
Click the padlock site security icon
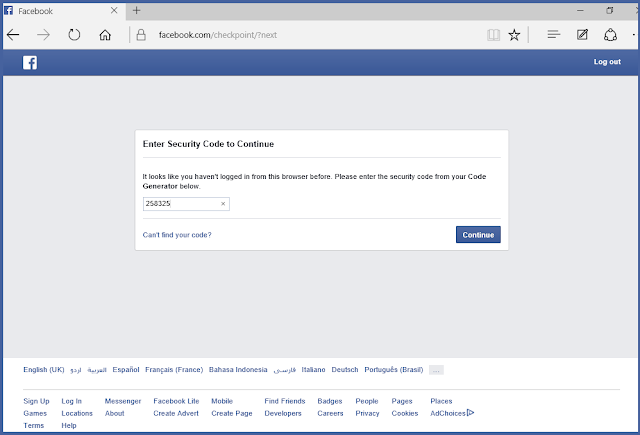141,35
